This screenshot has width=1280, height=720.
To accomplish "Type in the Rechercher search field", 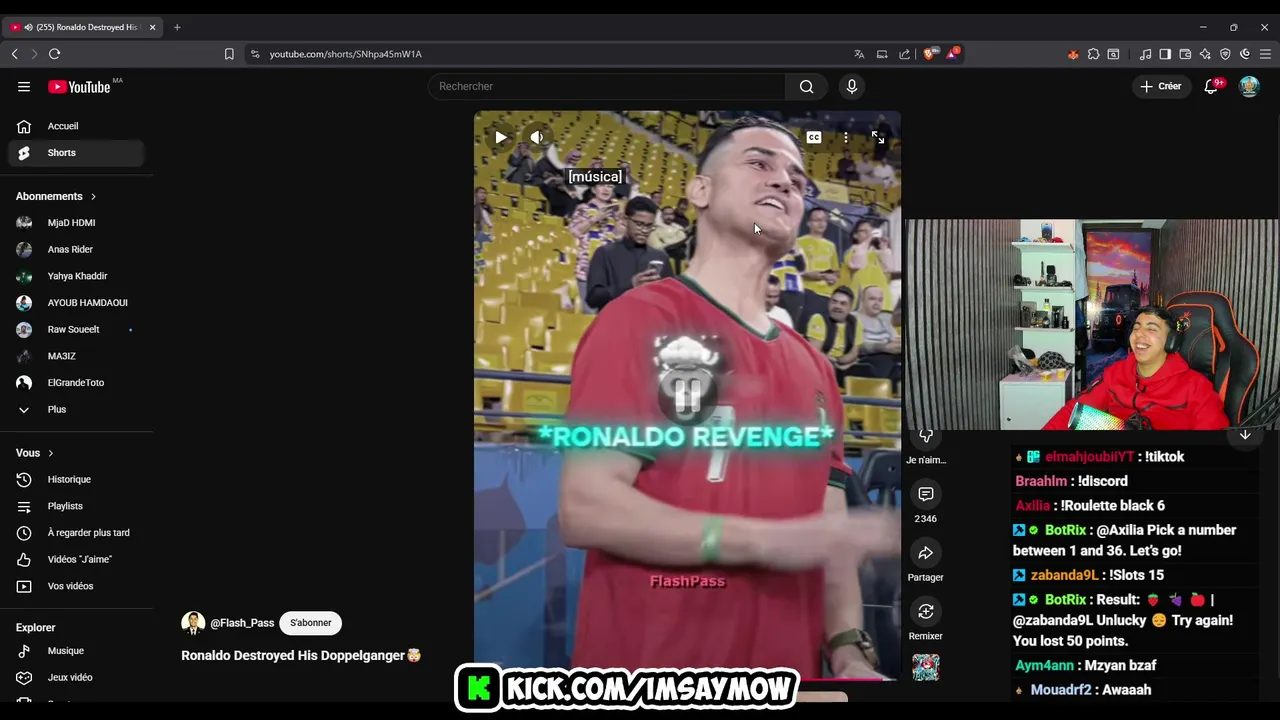I will coord(607,86).
